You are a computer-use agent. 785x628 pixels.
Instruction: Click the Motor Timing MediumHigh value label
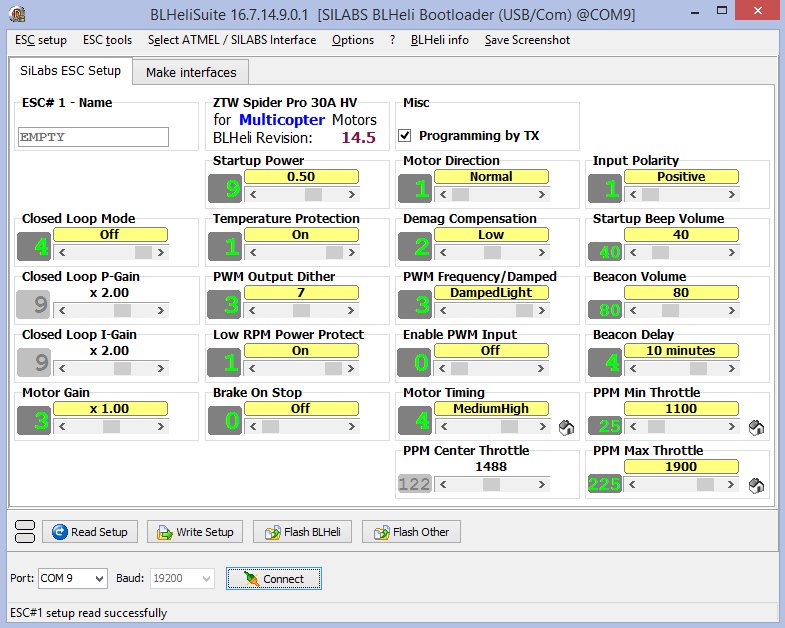(x=491, y=409)
